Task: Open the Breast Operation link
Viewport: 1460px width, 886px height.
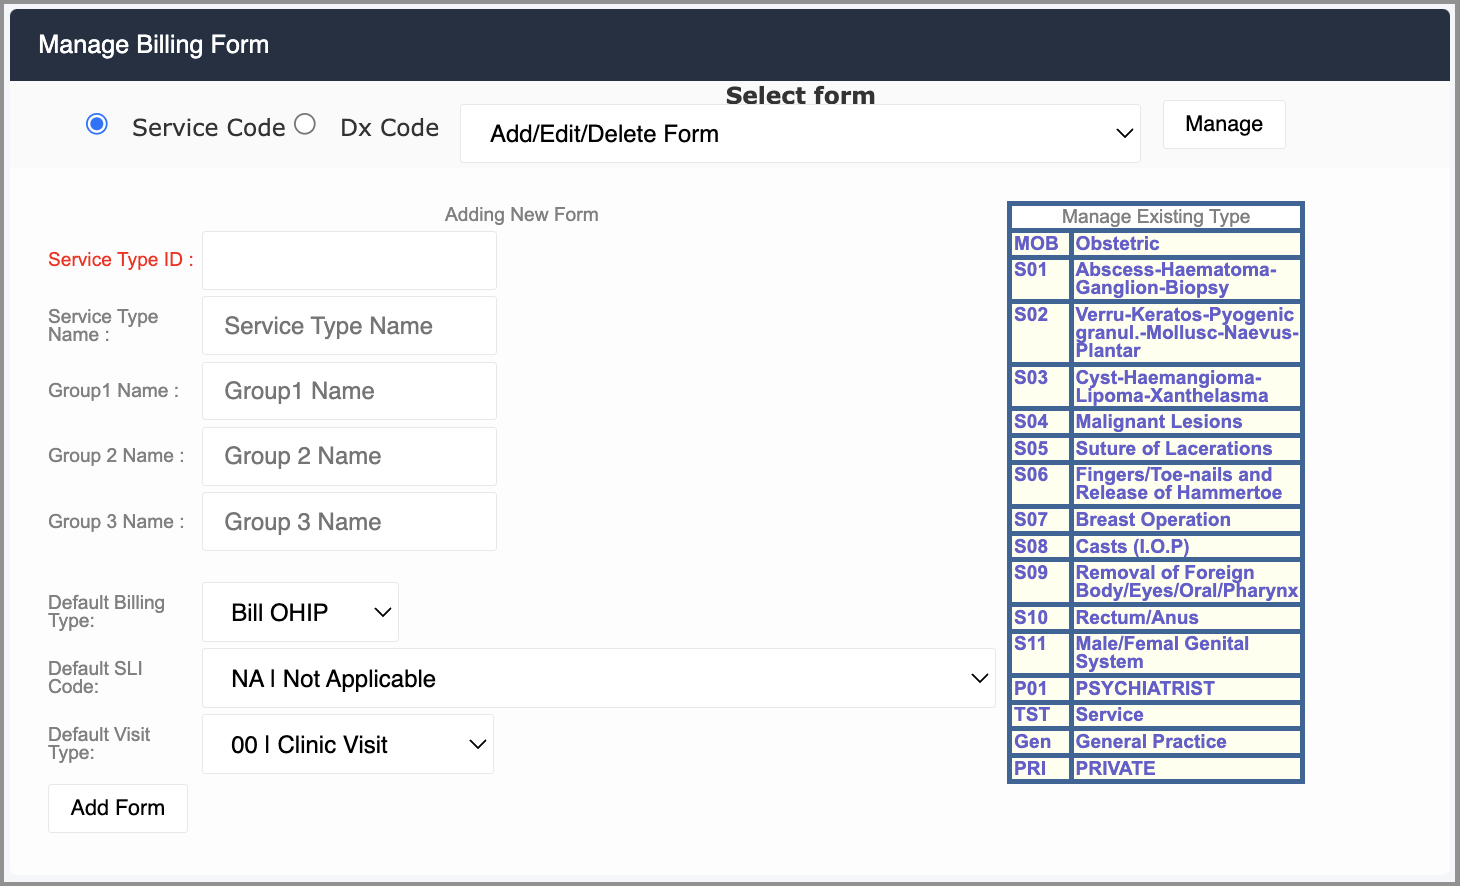Action: [x=1153, y=519]
